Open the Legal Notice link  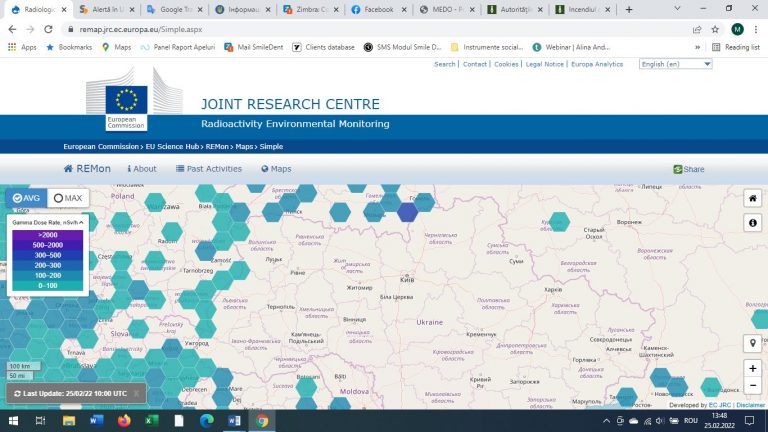544,64
